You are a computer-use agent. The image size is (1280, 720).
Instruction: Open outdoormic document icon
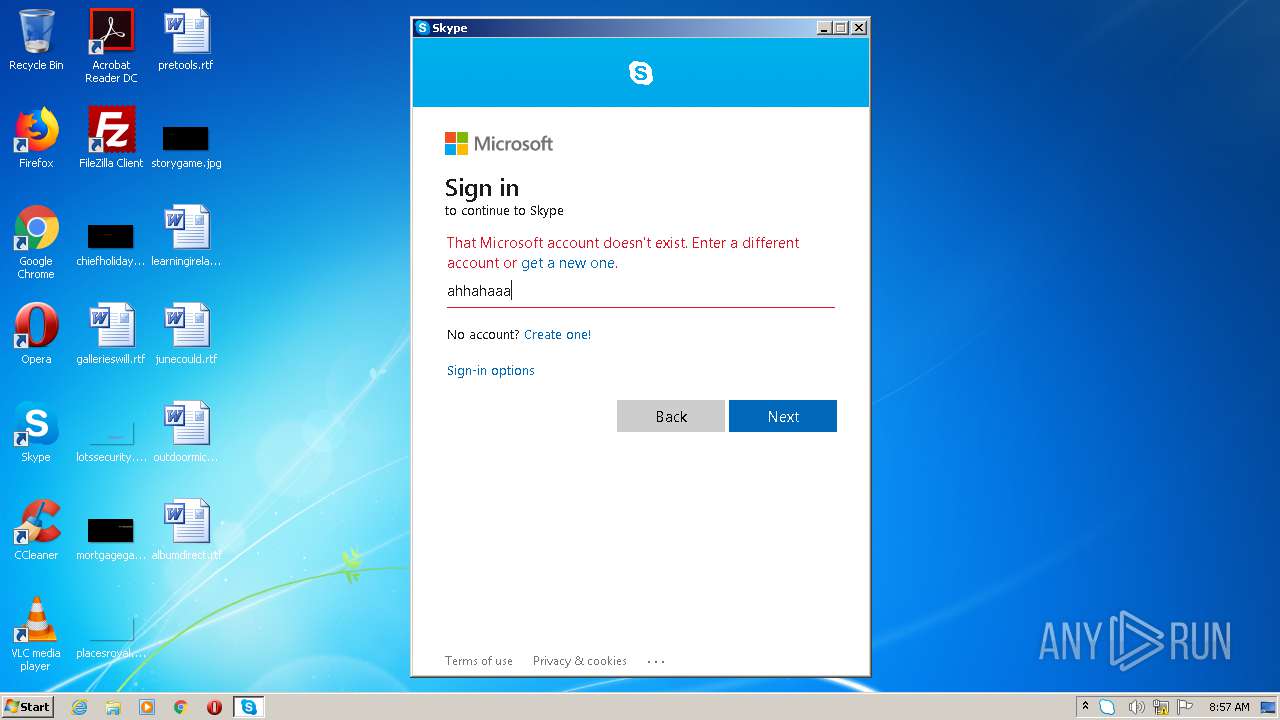(186, 432)
